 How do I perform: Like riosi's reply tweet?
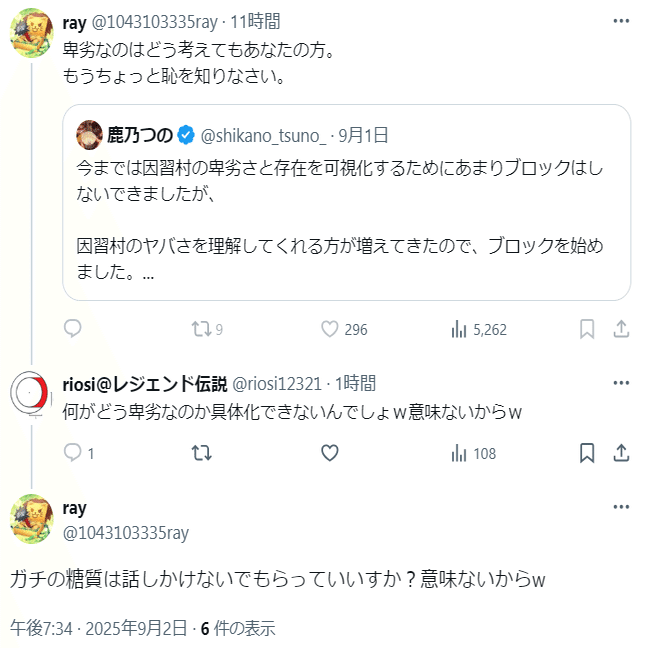330,453
